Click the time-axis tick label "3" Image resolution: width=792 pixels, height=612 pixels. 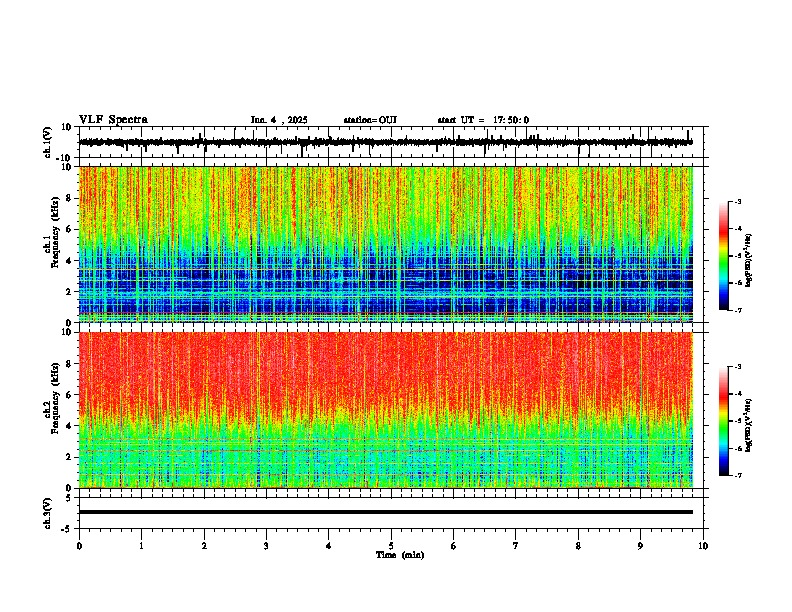(266, 546)
